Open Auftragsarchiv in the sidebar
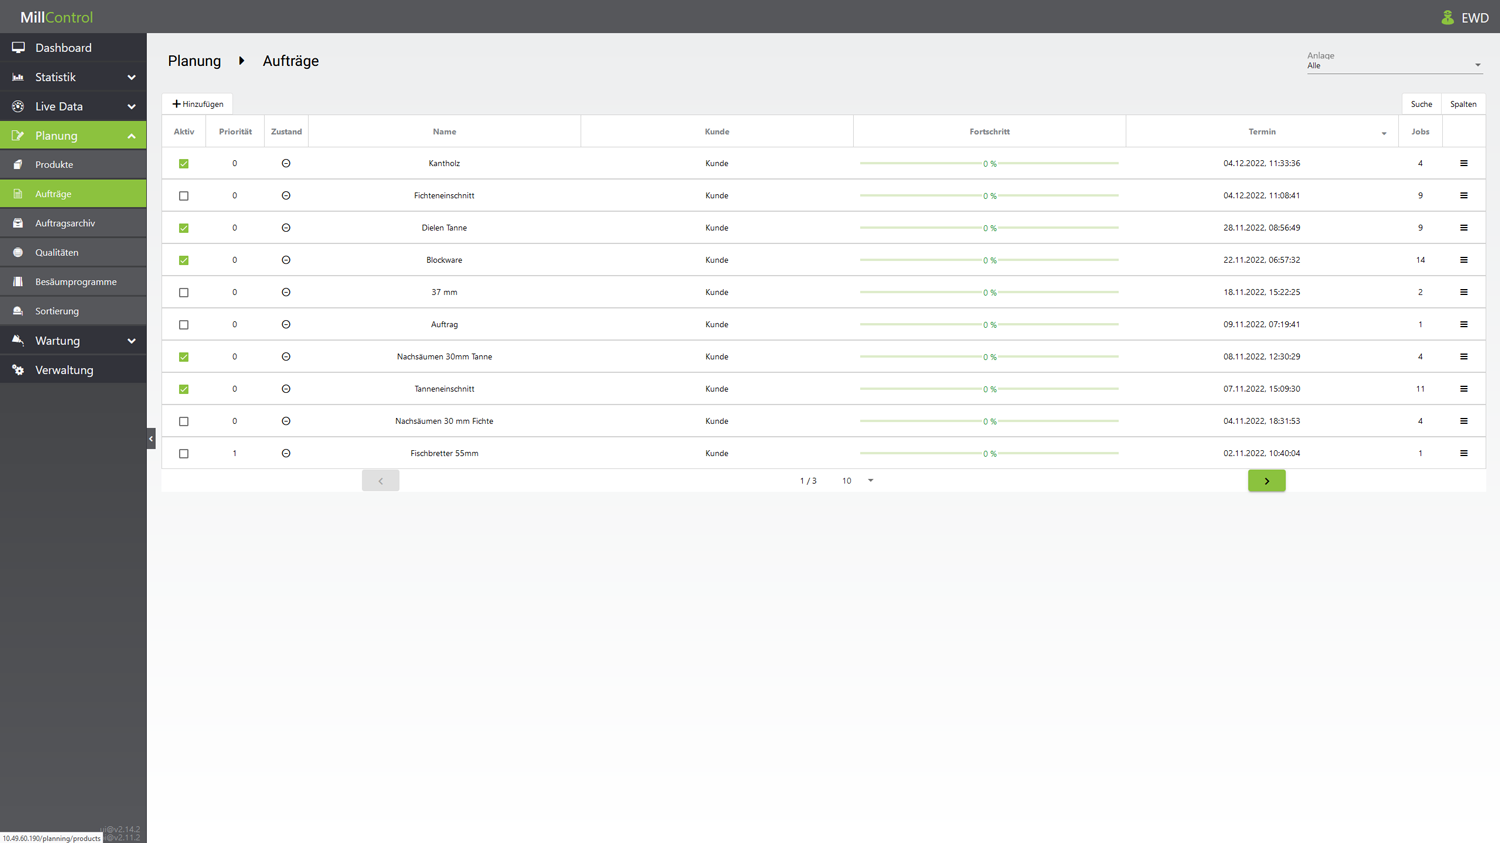1500x843 pixels. [65, 223]
